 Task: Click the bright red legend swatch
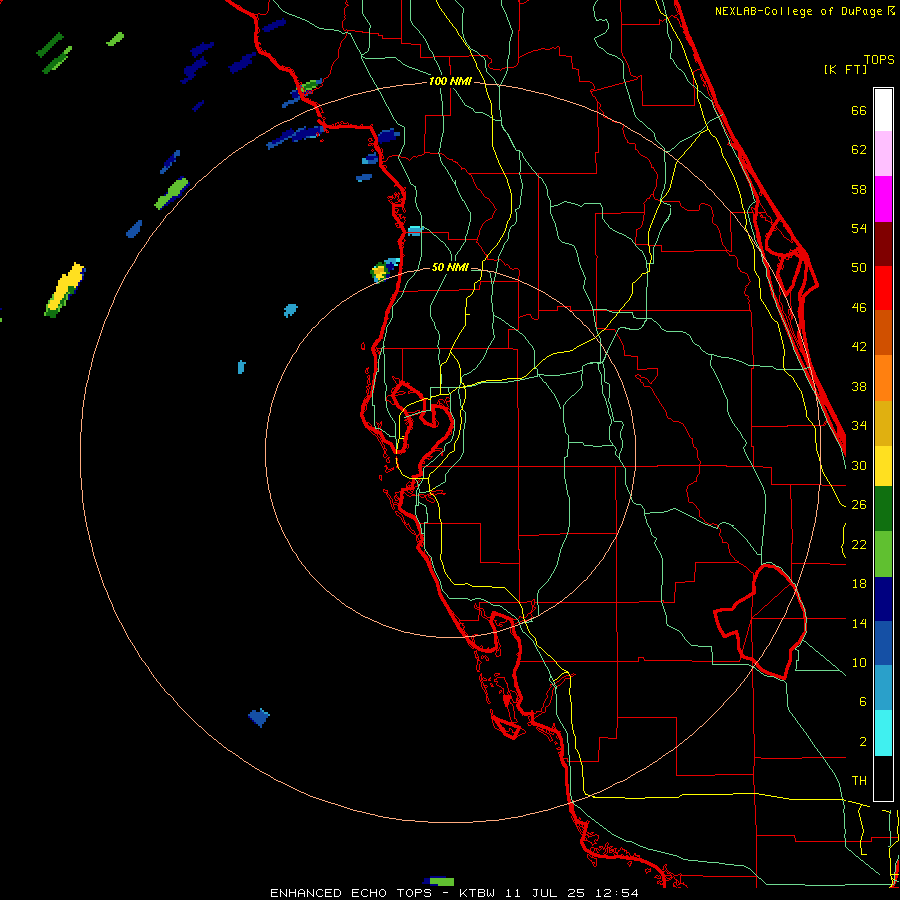(883, 288)
